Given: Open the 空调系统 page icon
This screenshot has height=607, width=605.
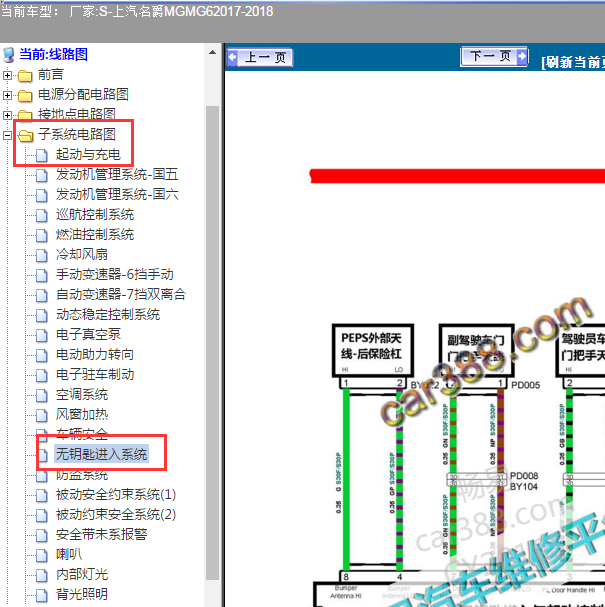Looking at the screenshot, I should tap(41, 395).
